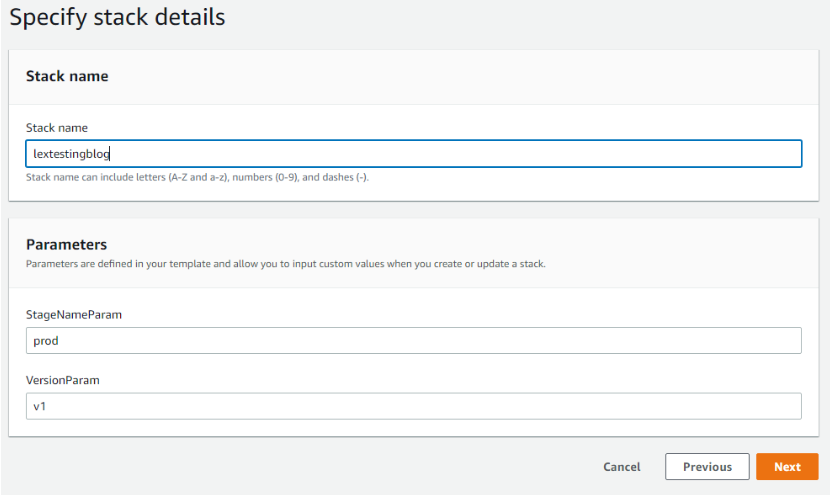Image resolution: width=830 pixels, height=495 pixels.
Task: Click the 'v1' value text
Action: pos(40,406)
